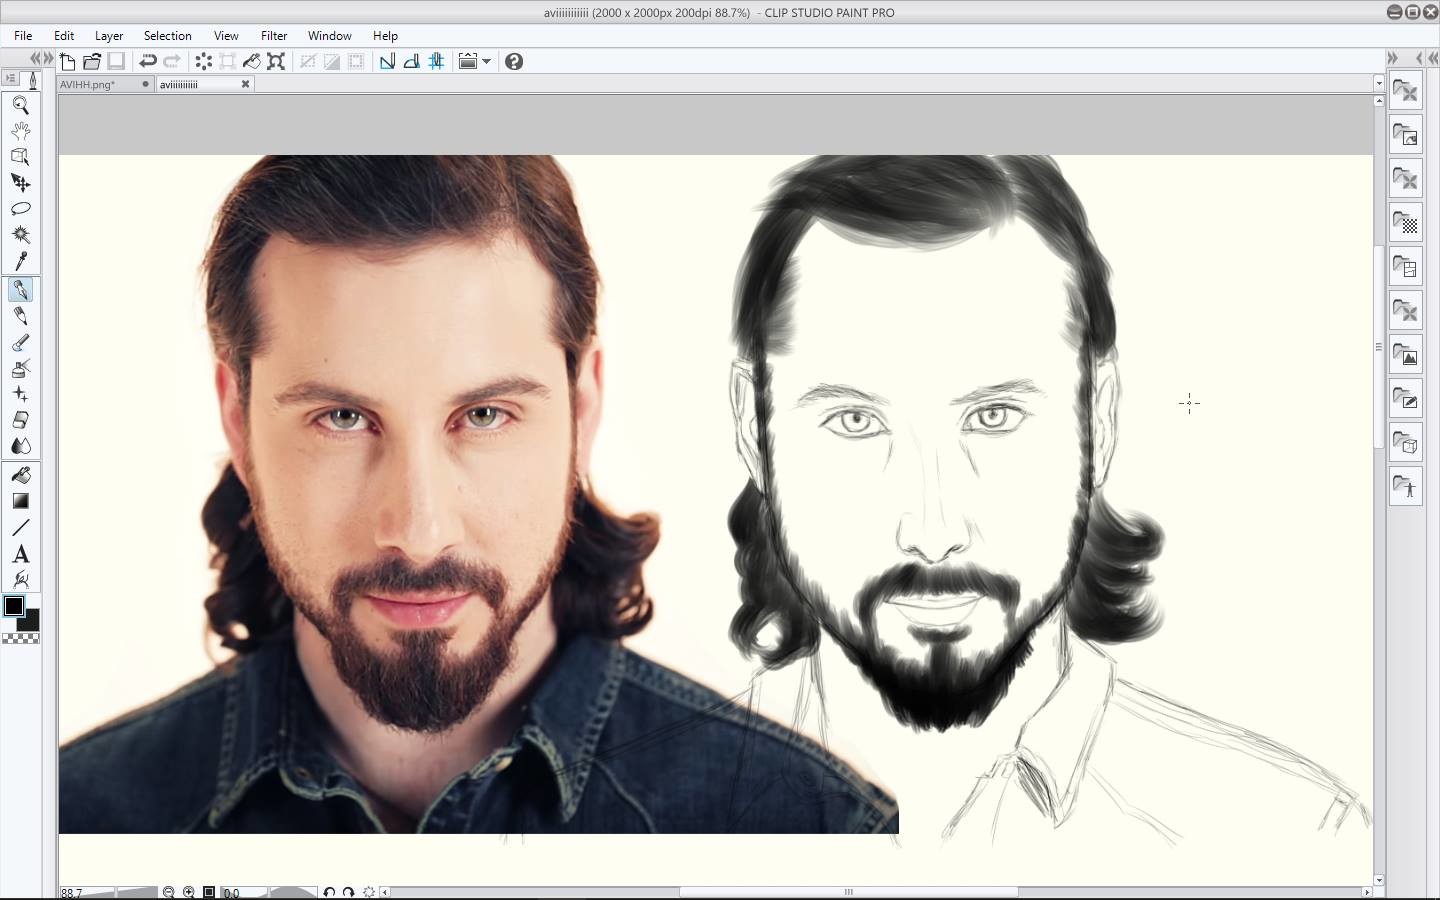Open the screenshot tool dropdown arrow
Screen dimensions: 1440x900
click(x=487, y=61)
